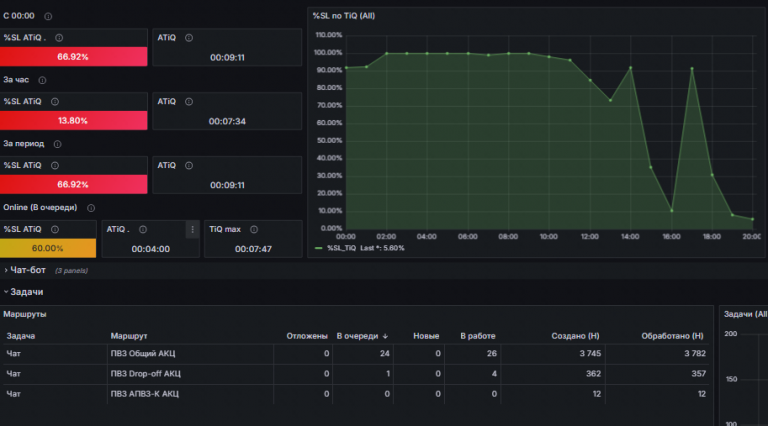Click info icon of ATiQ under За период
The height and width of the screenshot is (426, 768).
point(189,166)
